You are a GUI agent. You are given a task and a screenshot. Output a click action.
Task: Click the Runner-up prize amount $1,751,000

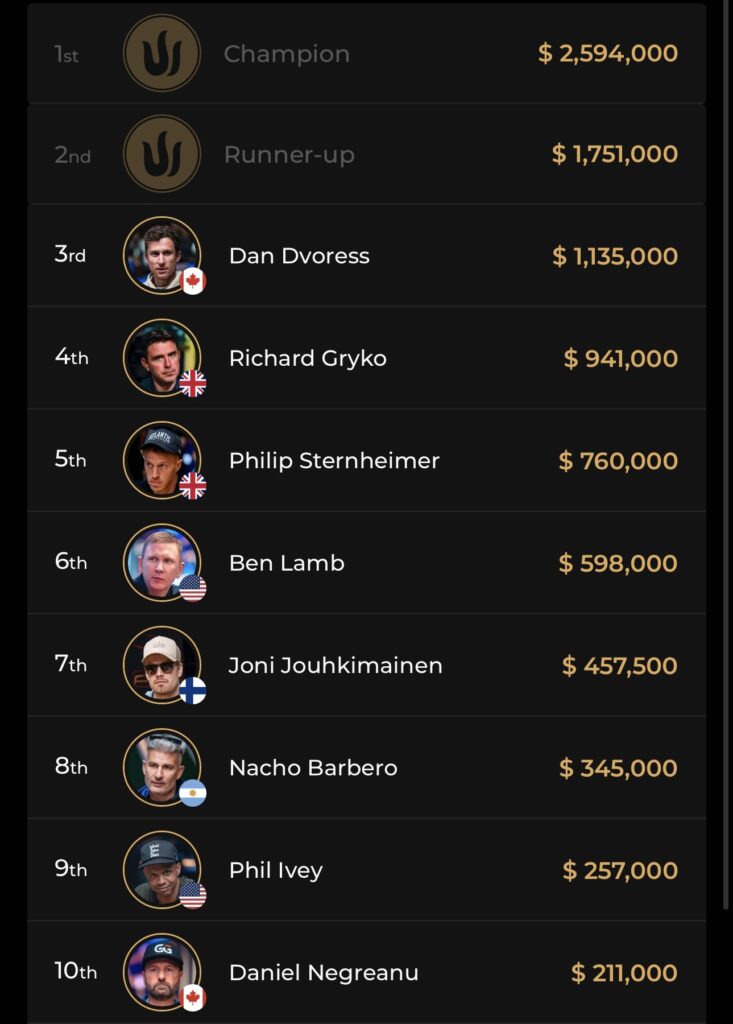(x=614, y=154)
